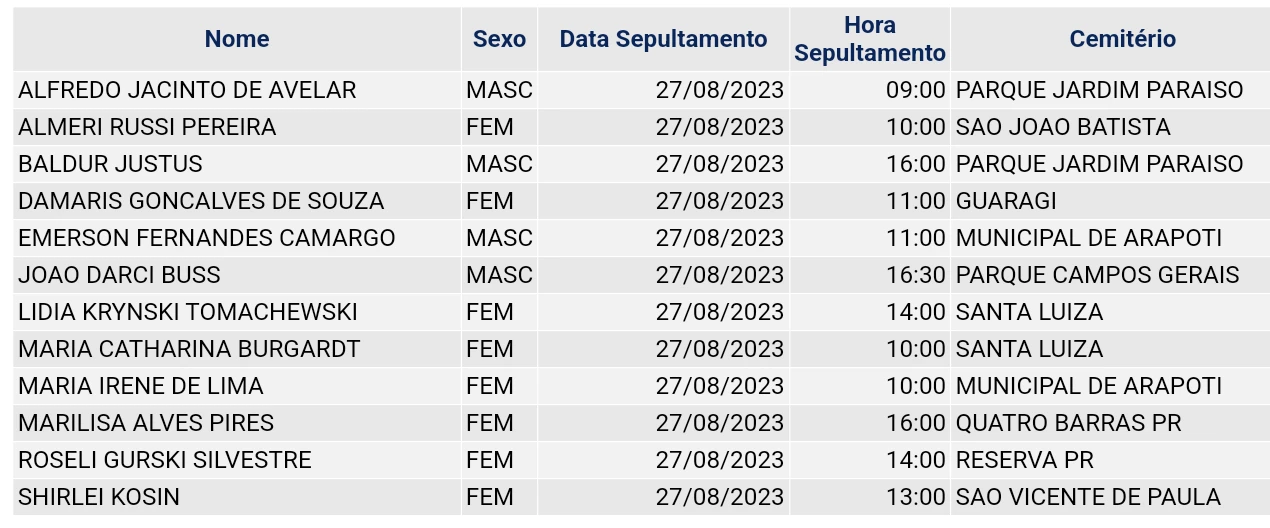Click the Nome column header

click(237, 39)
